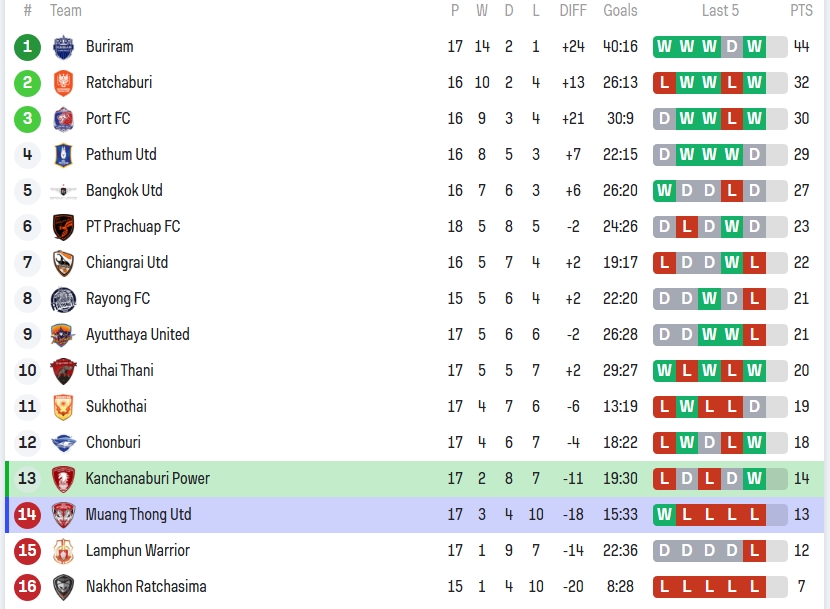Viewport: 830px width, 609px height.
Task: Click the Port FC club logo
Action: click(x=63, y=119)
